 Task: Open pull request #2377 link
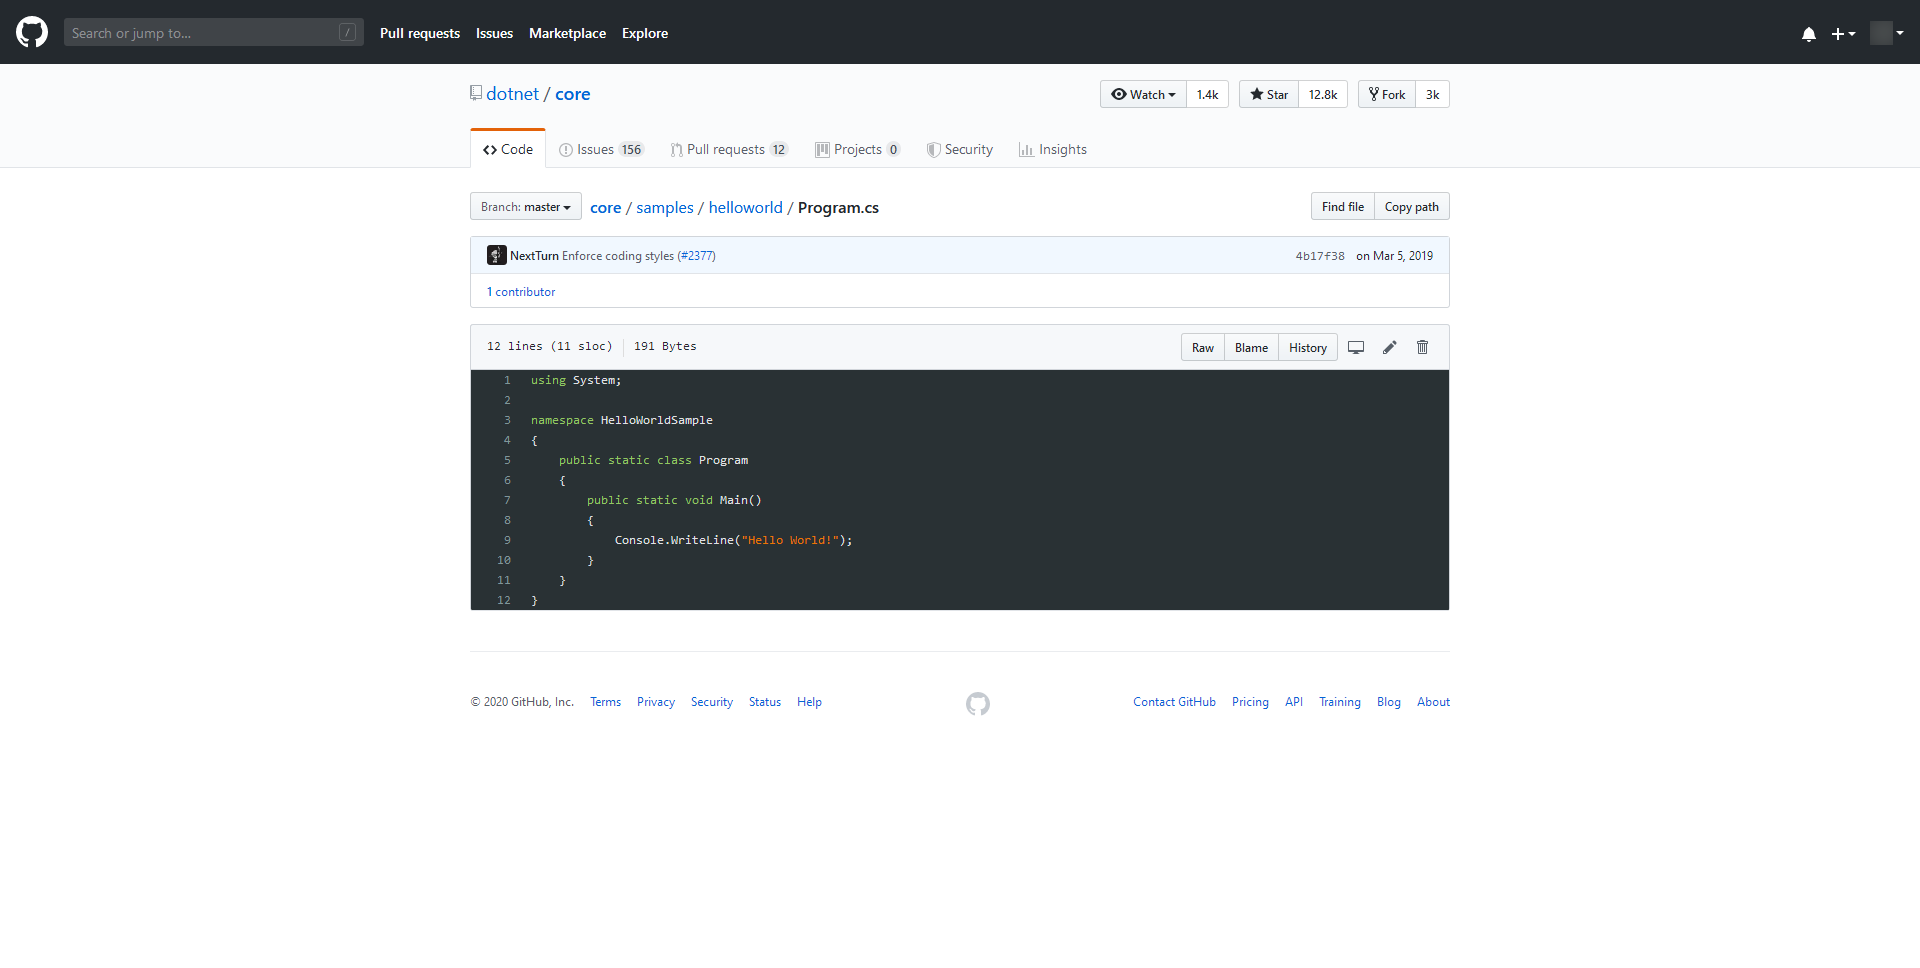(697, 256)
